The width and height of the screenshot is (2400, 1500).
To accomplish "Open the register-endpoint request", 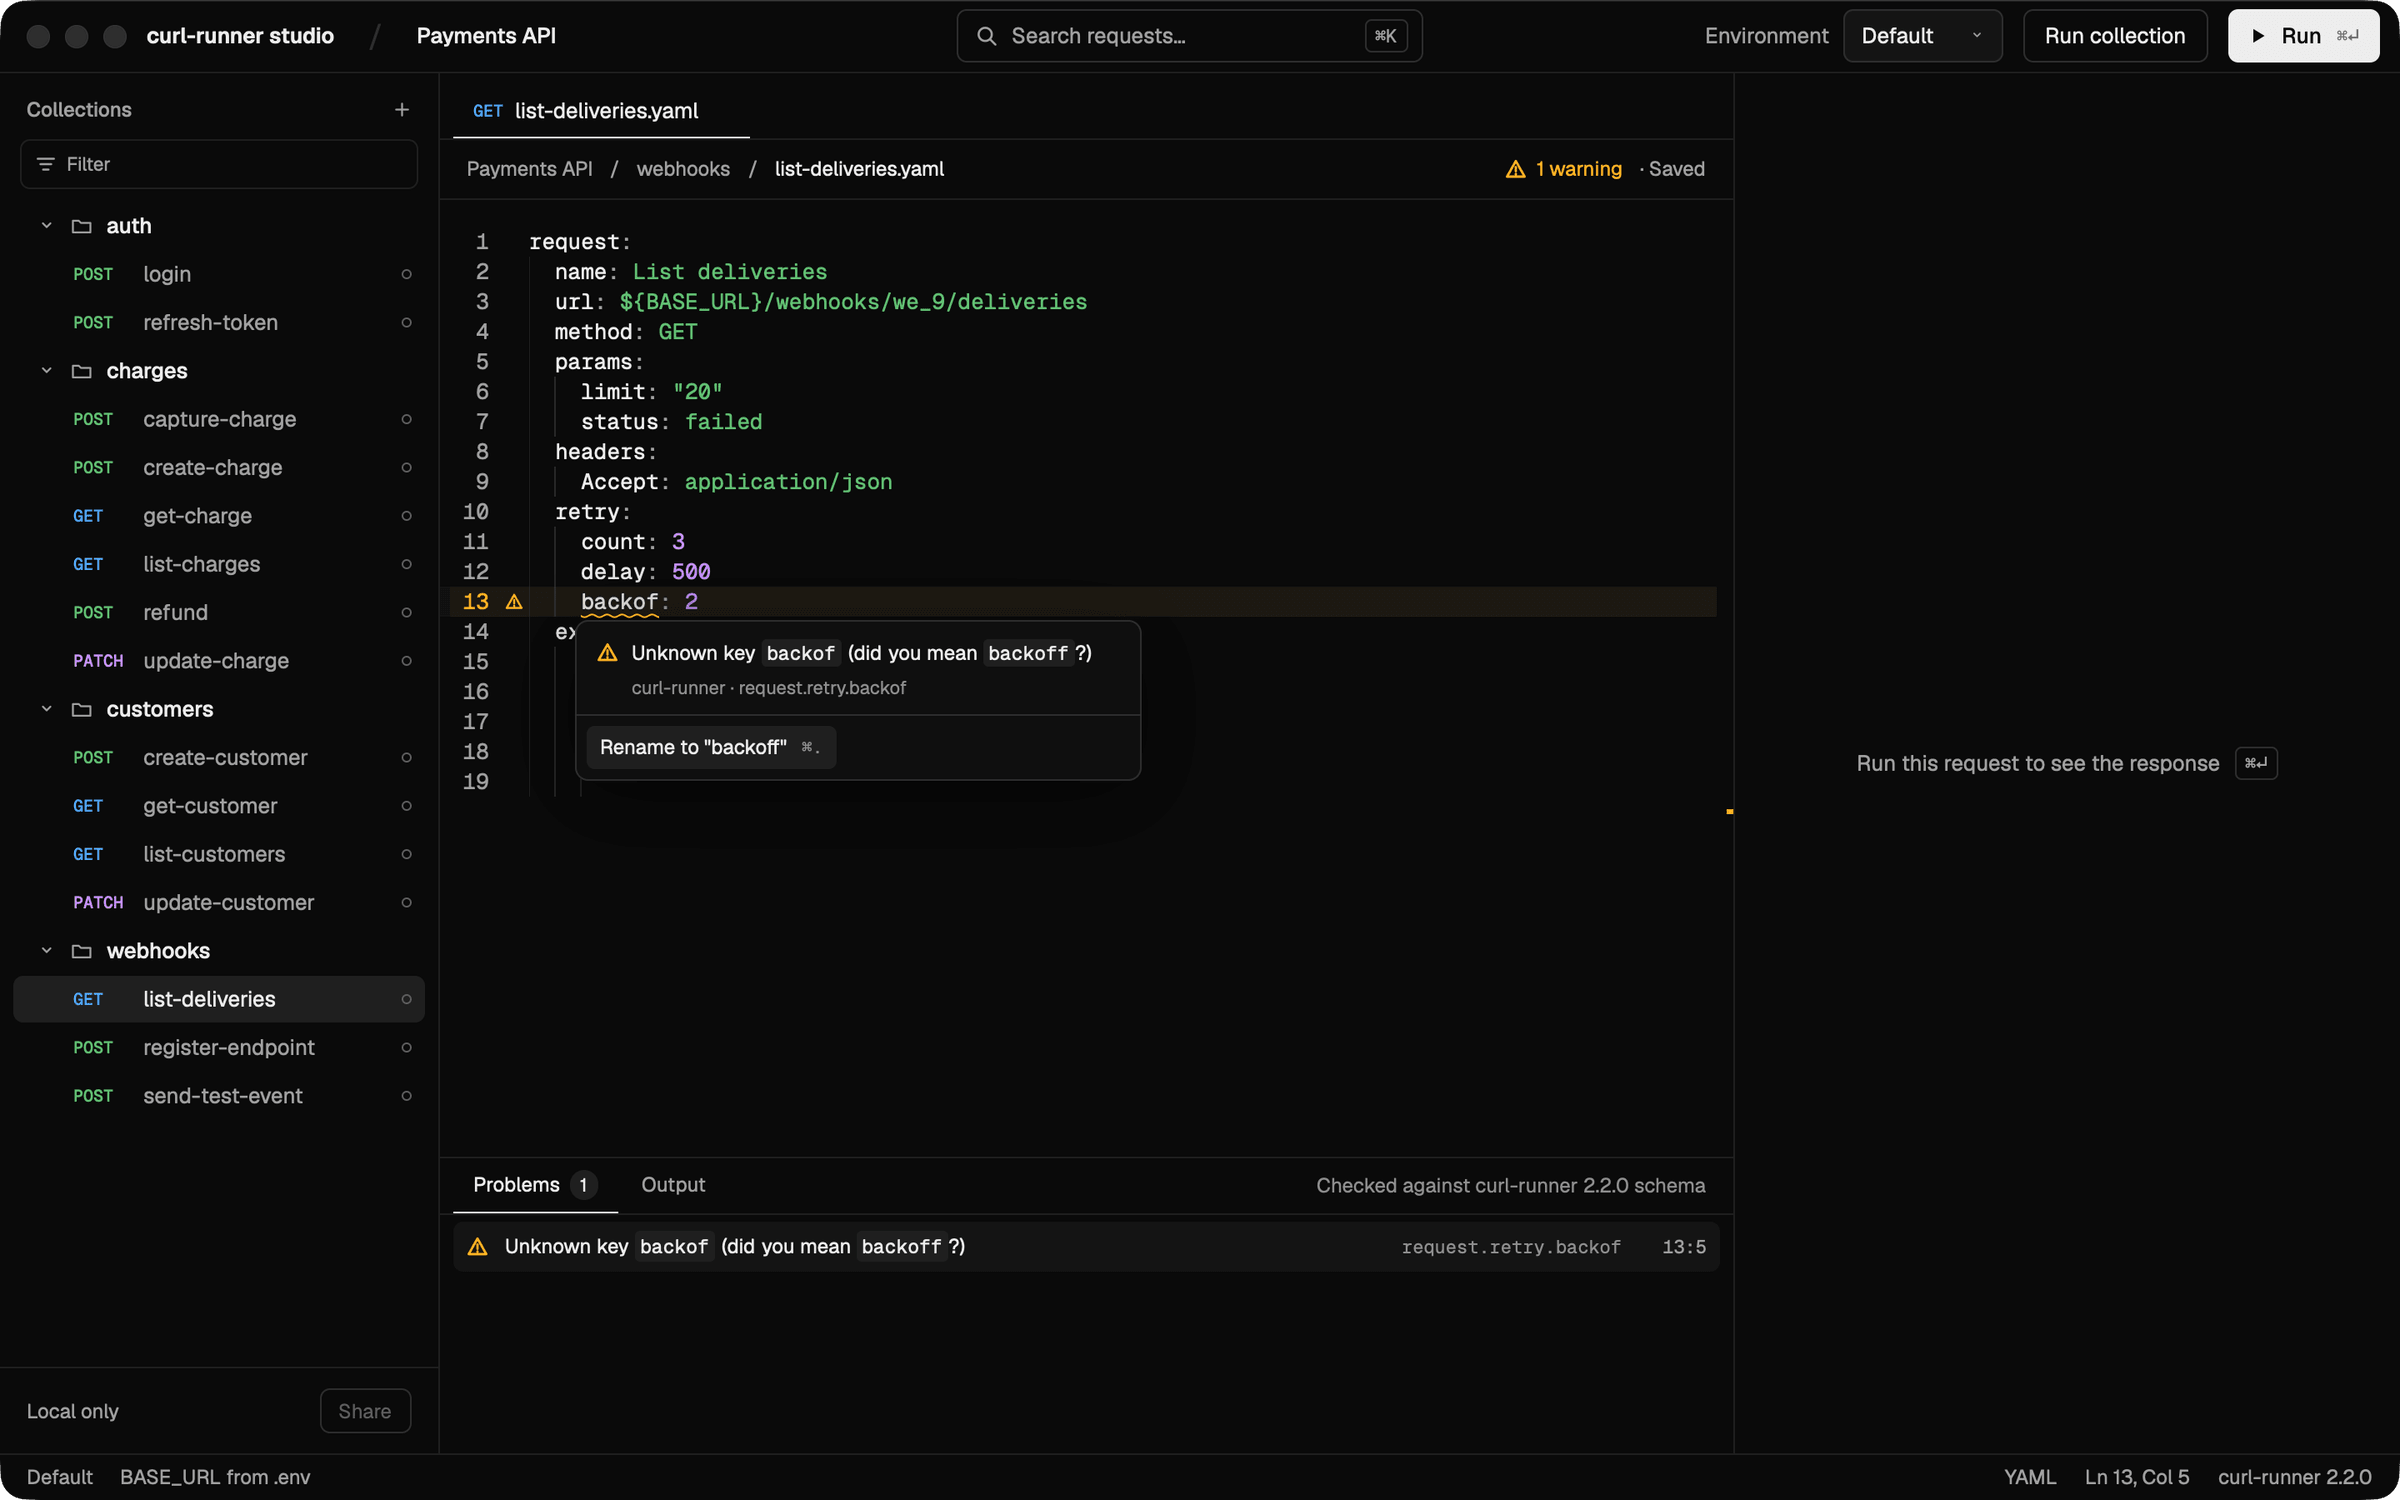I will coord(219,1048).
